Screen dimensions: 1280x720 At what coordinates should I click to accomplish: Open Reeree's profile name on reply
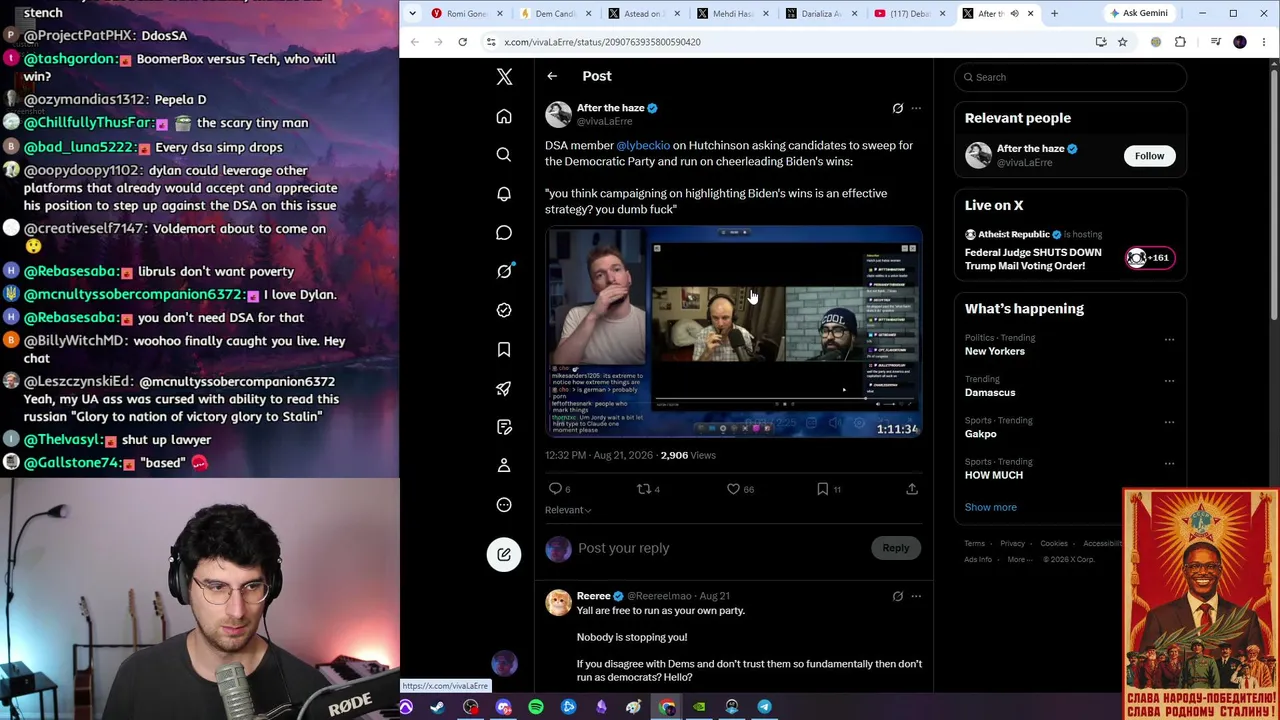[x=593, y=596]
